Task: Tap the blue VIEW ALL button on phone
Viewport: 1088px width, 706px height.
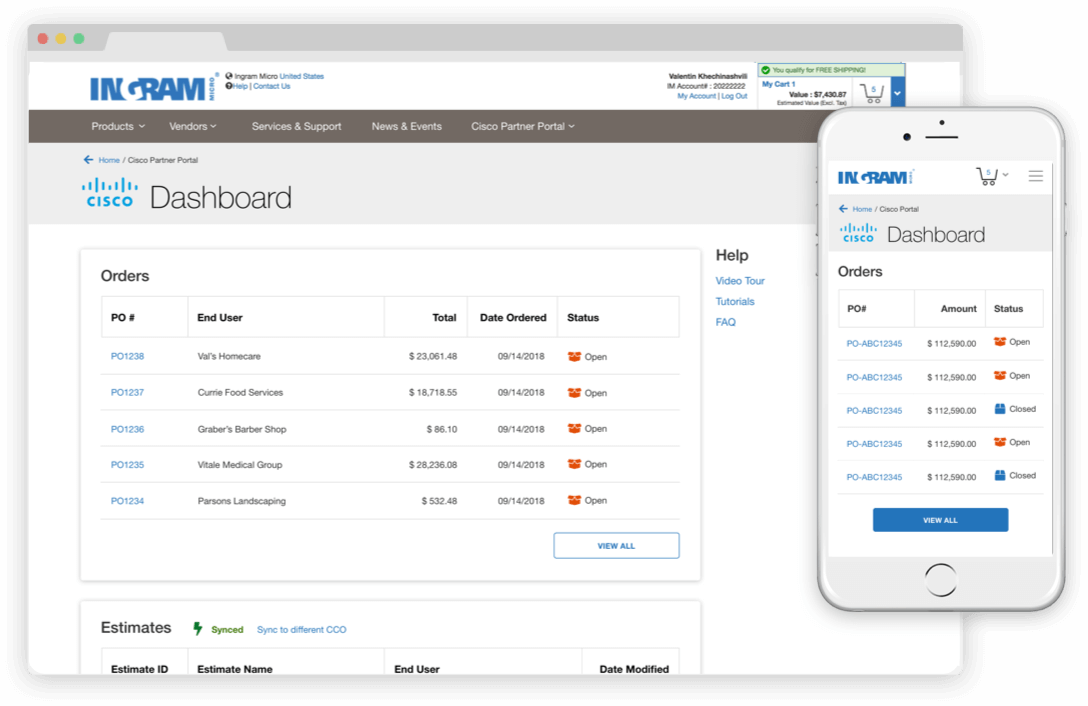Action: pos(940,520)
